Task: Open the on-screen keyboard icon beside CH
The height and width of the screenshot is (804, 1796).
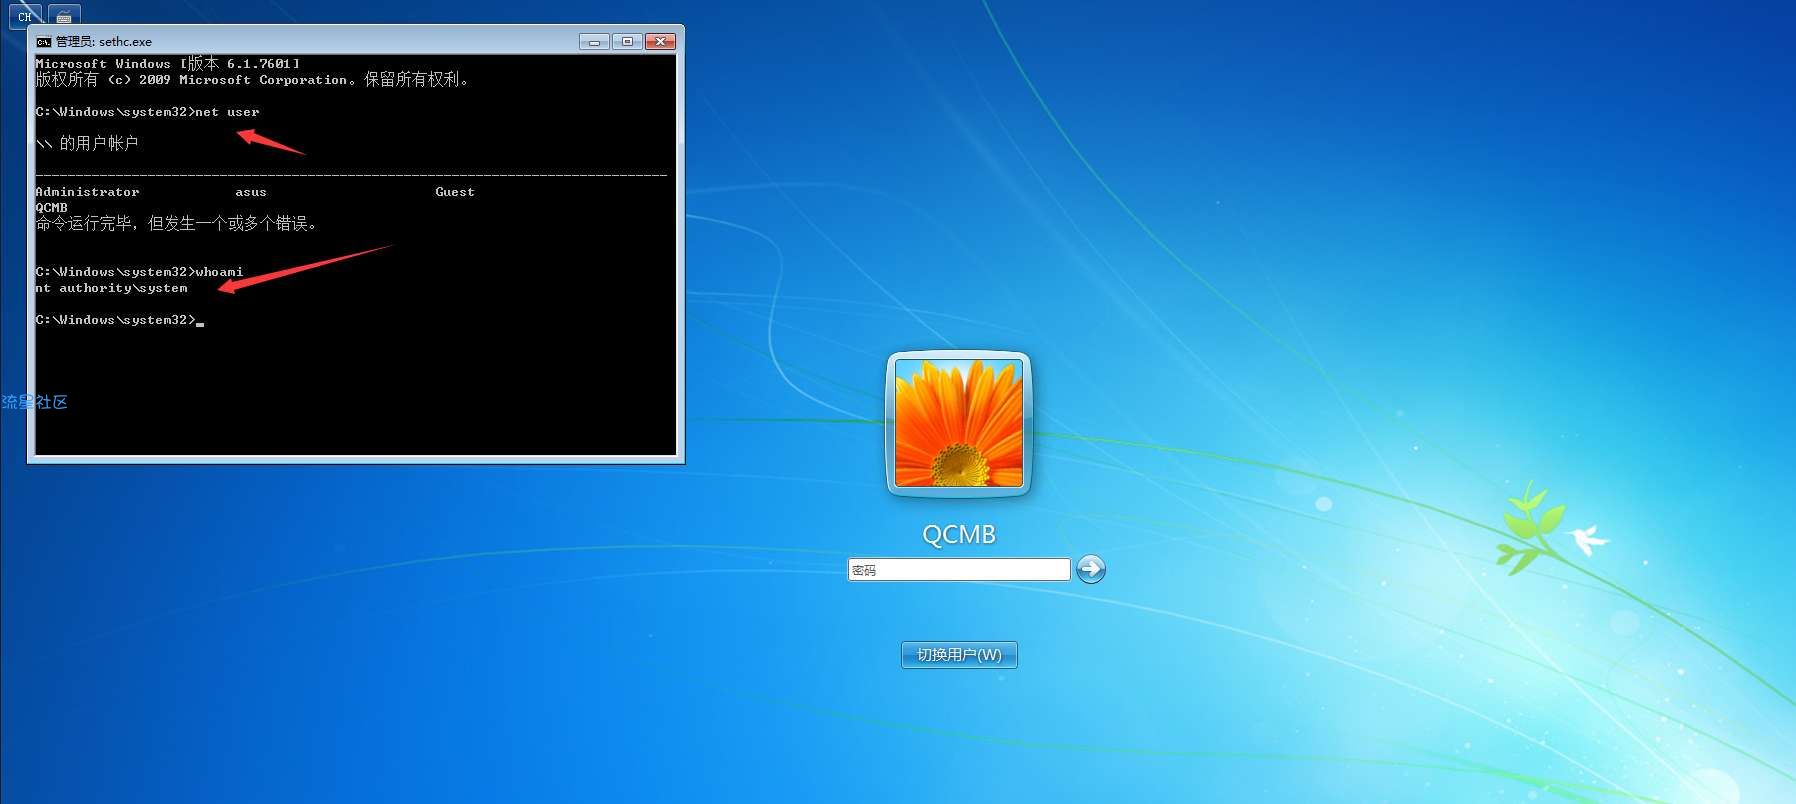Action: point(64,16)
